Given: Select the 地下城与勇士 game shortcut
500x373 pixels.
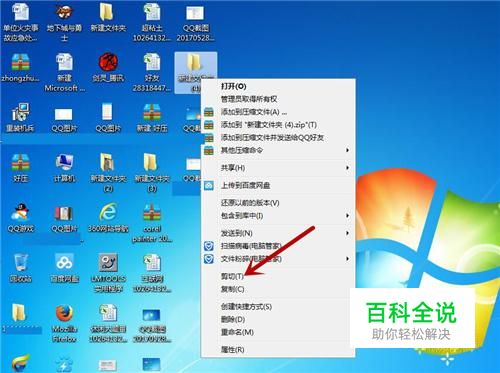Looking at the screenshot, I should click(64, 22).
